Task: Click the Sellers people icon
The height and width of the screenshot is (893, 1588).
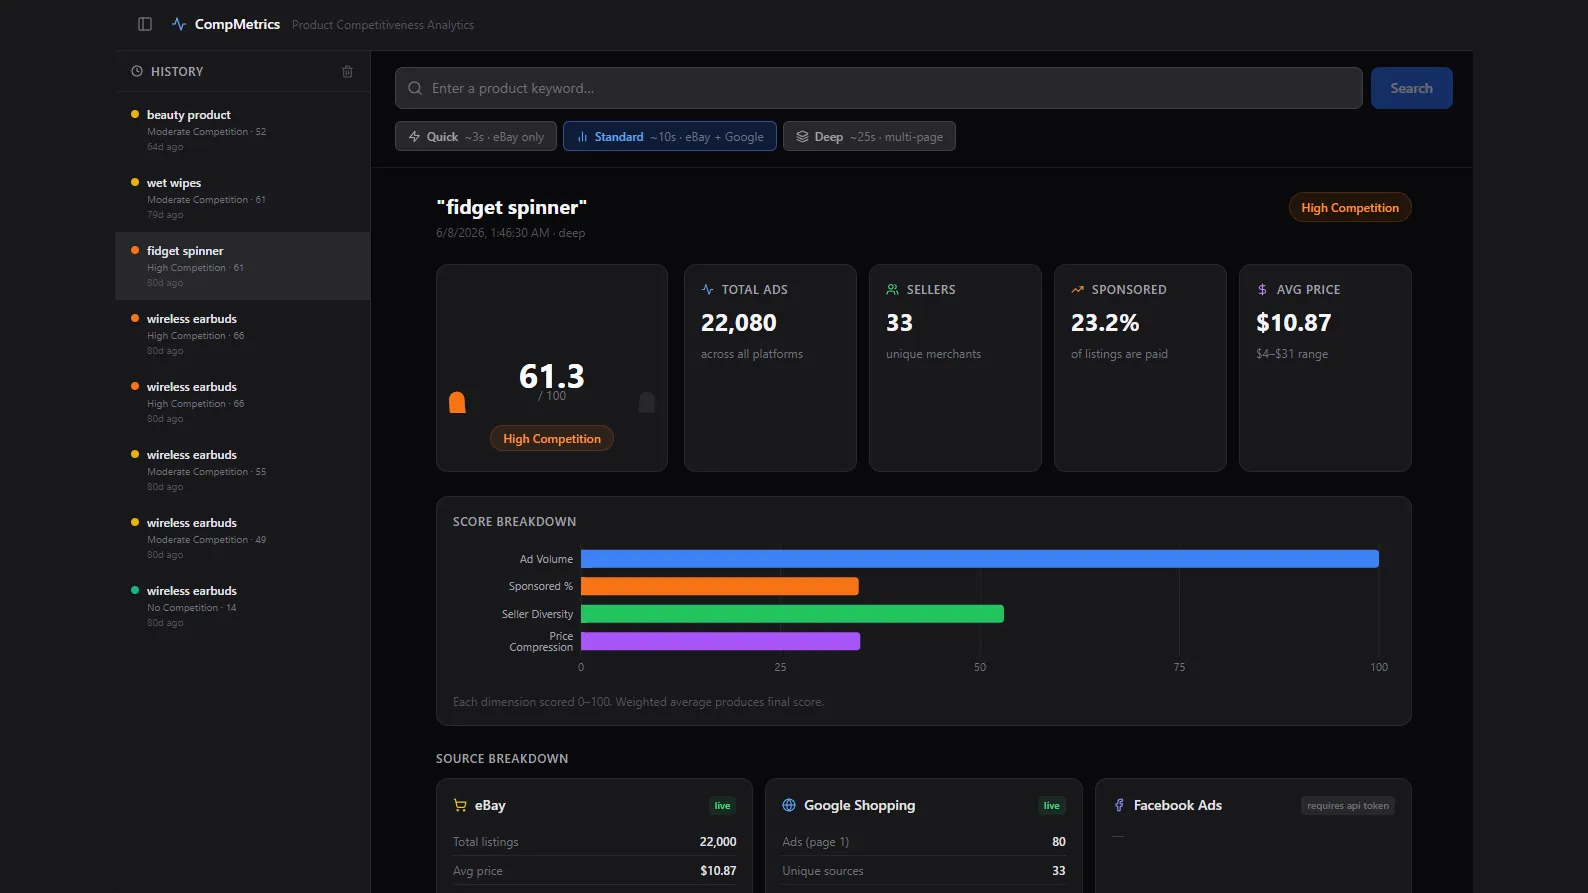Action: pos(892,289)
